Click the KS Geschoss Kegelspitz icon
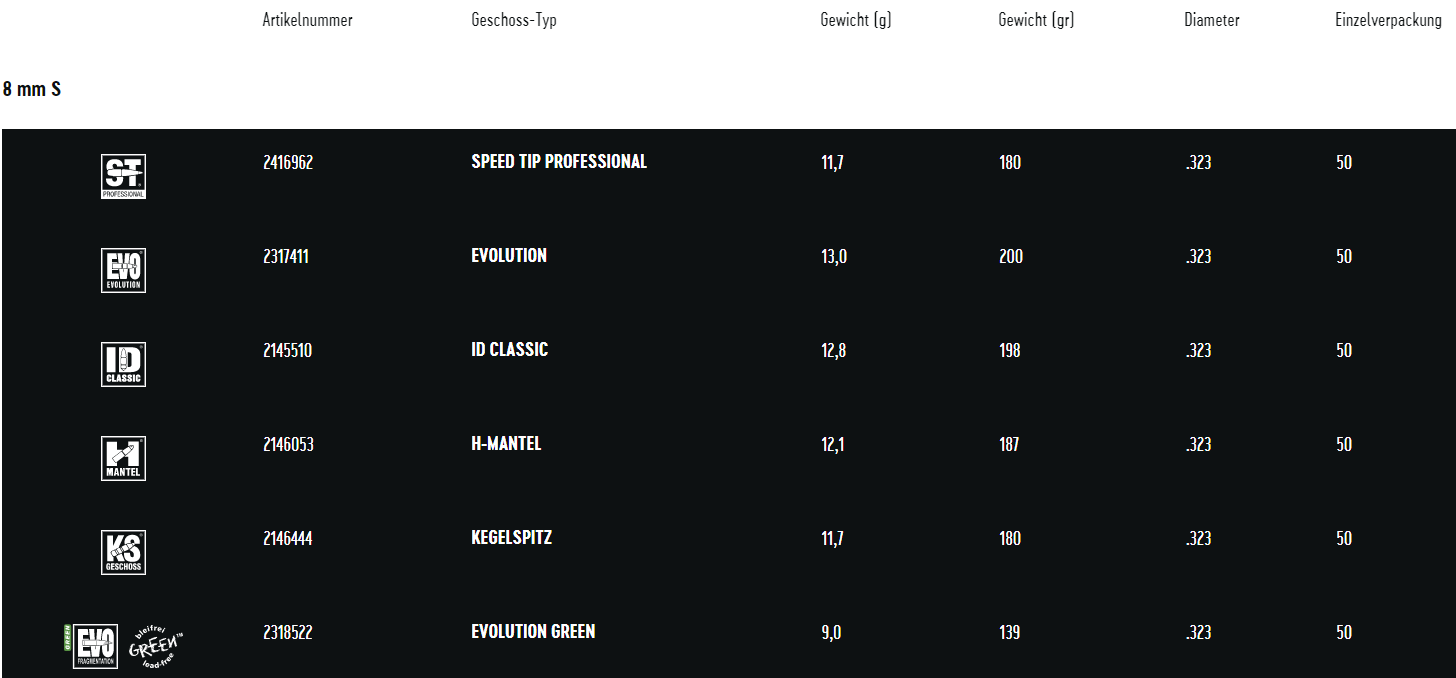The image size is (1456, 678). pyautogui.click(x=123, y=552)
